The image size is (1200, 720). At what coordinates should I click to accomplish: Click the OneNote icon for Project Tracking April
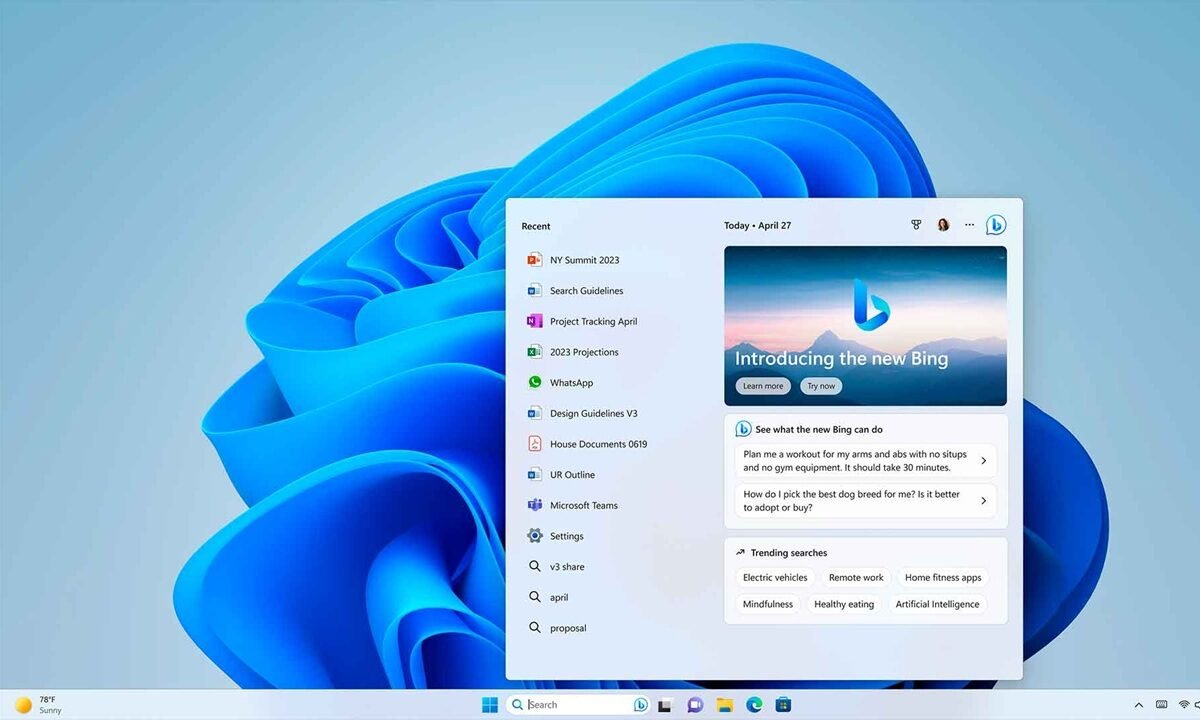pos(534,321)
